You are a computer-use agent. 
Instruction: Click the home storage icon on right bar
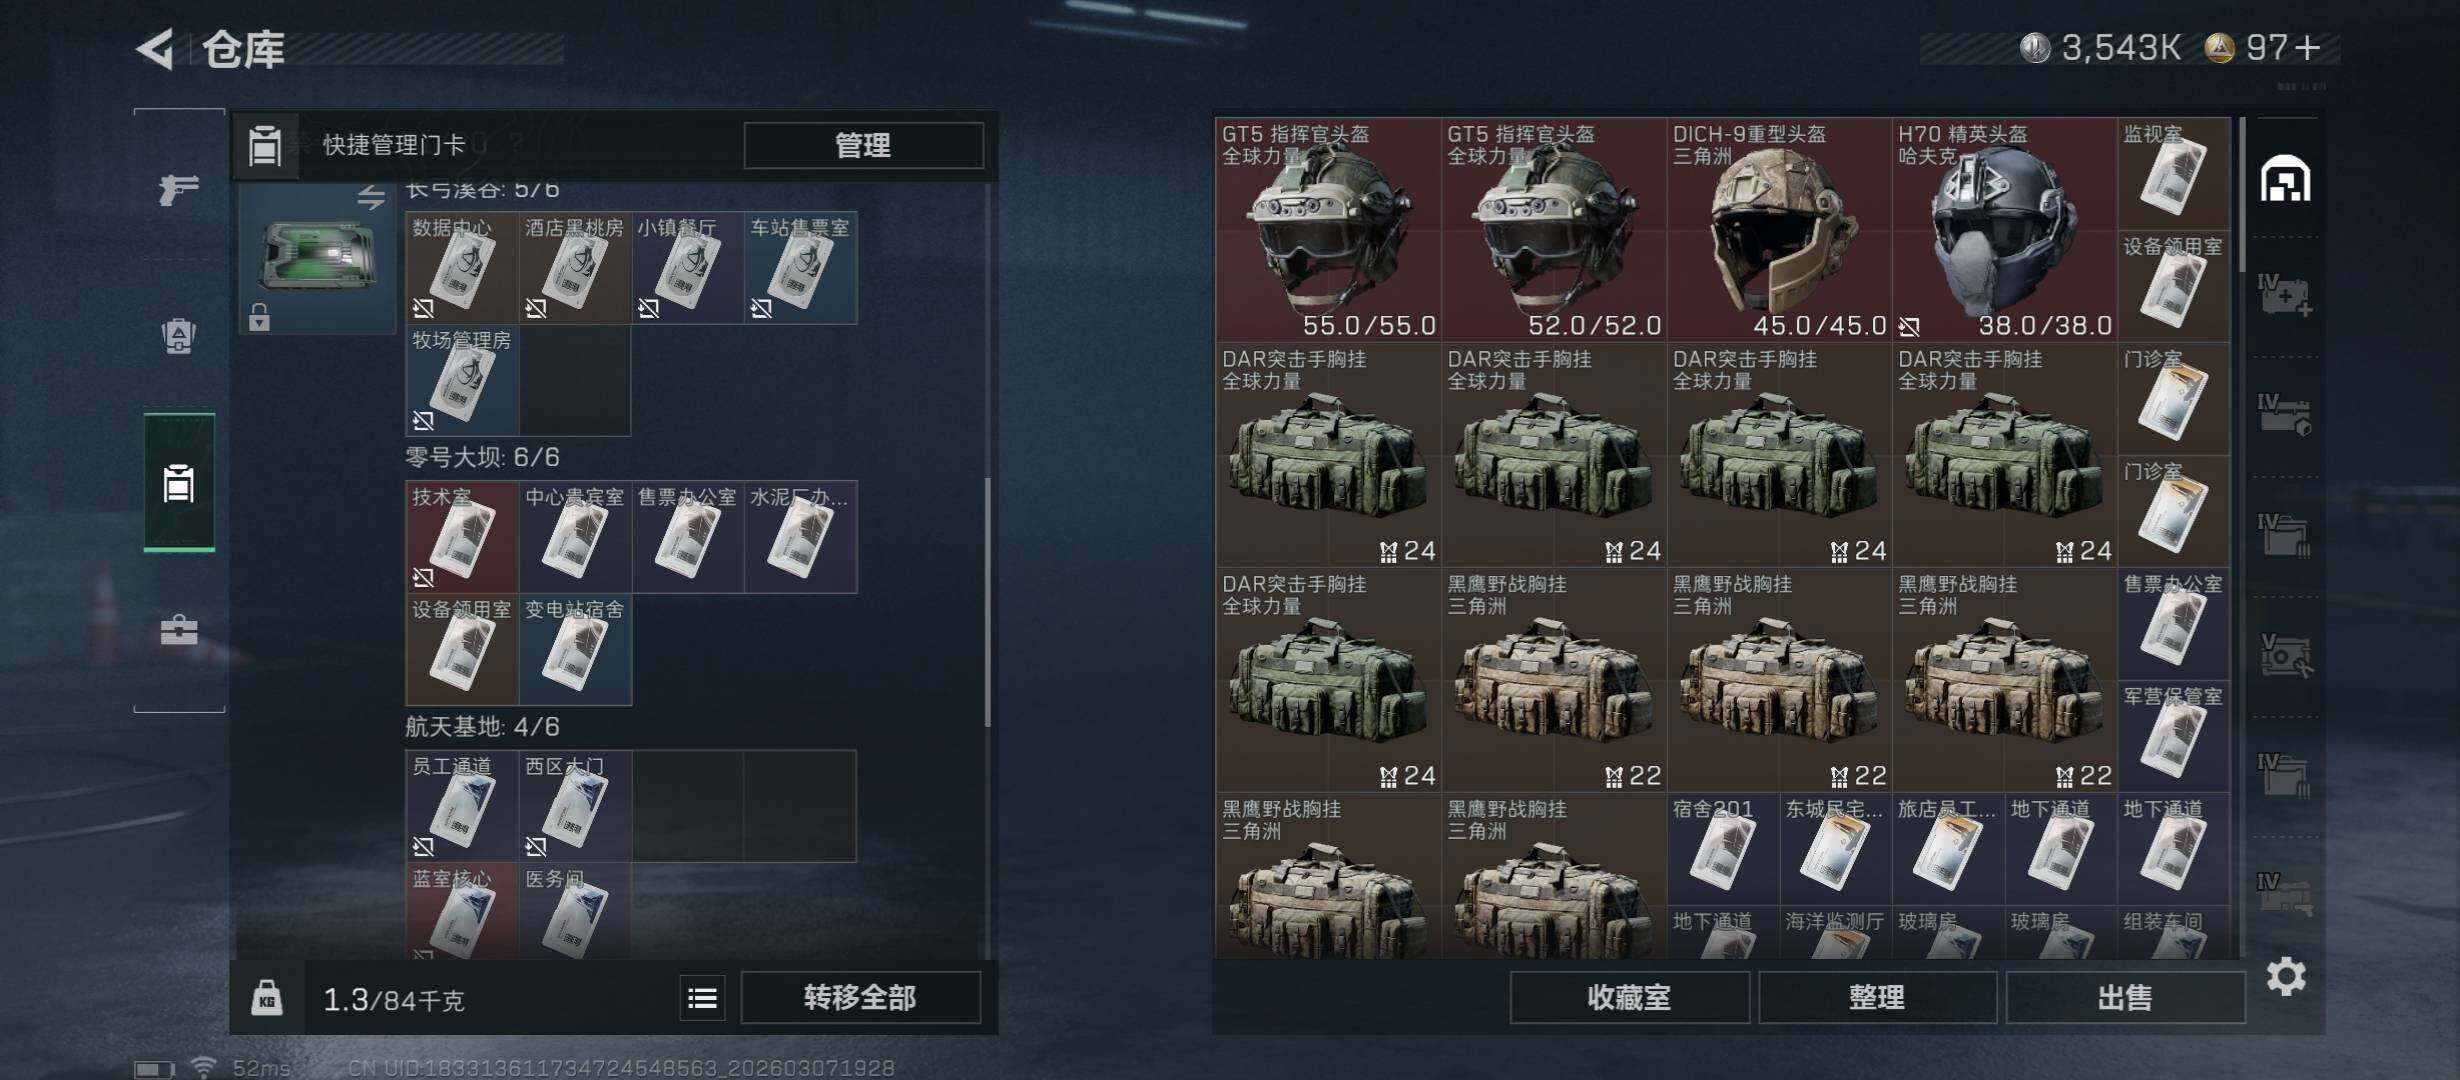2285,179
